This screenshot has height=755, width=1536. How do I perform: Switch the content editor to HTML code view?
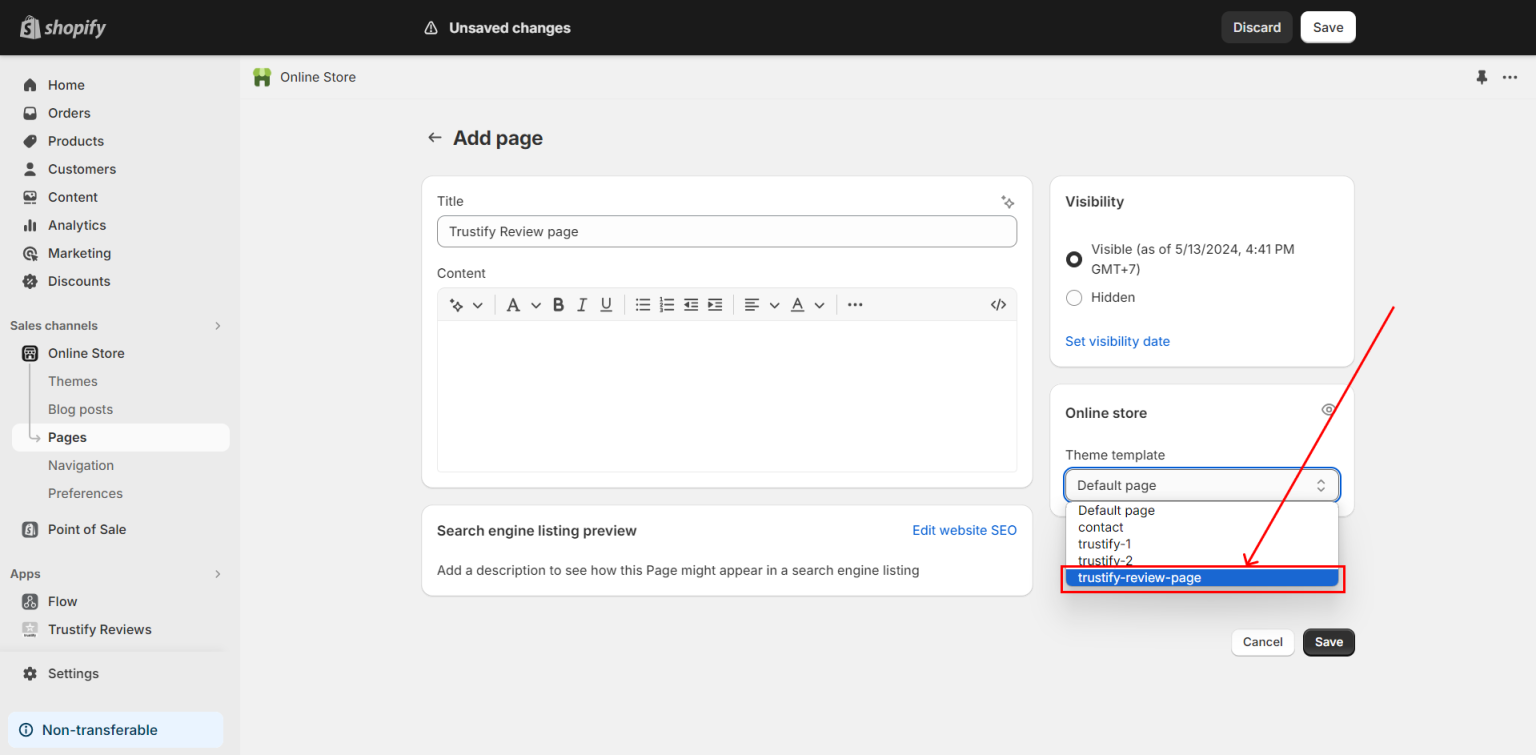tap(998, 304)
